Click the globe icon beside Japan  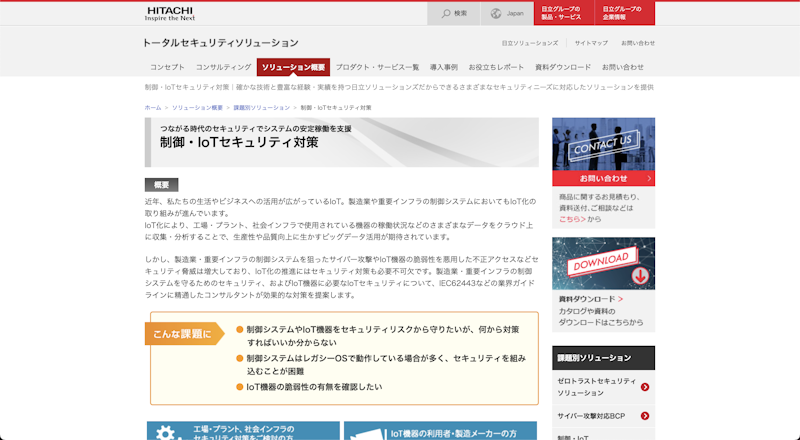click(x=497, y=13)
